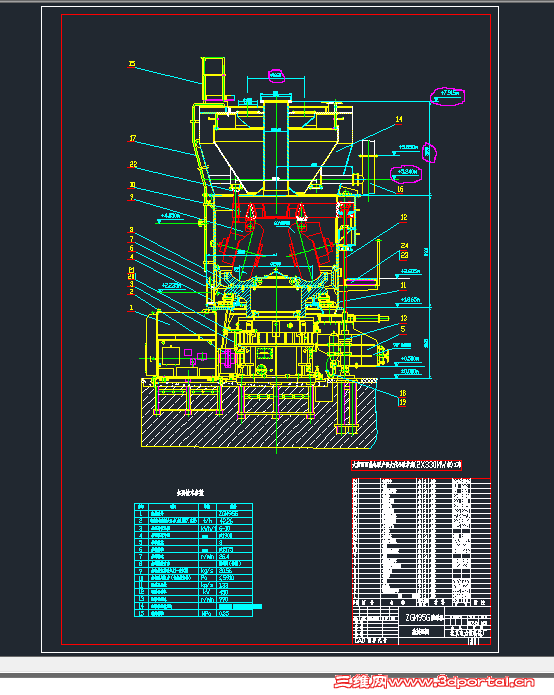Select the ZGM95G title block cell

click(422, 618)
